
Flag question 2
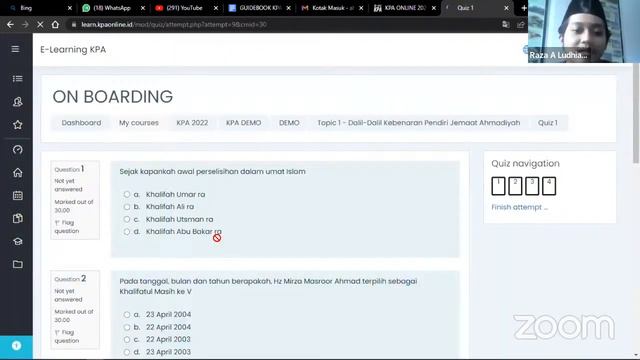67,337
